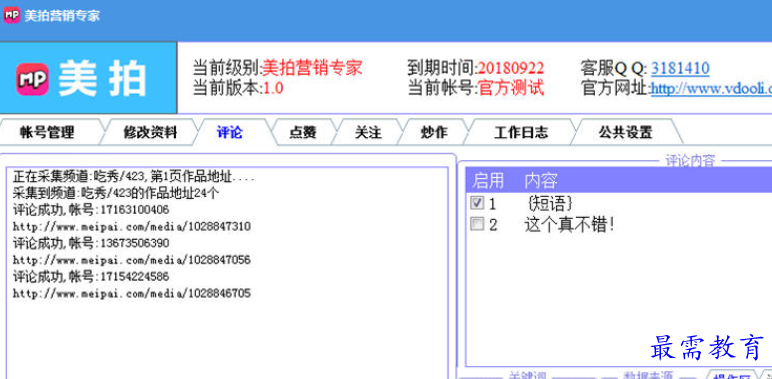Select the 这个真不错! comment content
Image resolution: width=772 pixels, height=379 pixels.
point(570,225)
